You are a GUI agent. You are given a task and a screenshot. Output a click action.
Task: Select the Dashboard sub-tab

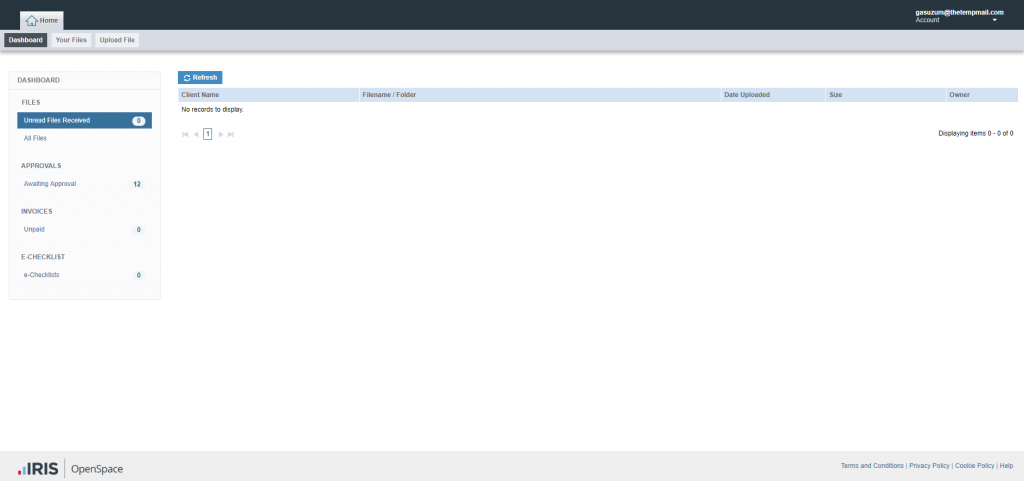coord(25,40)
